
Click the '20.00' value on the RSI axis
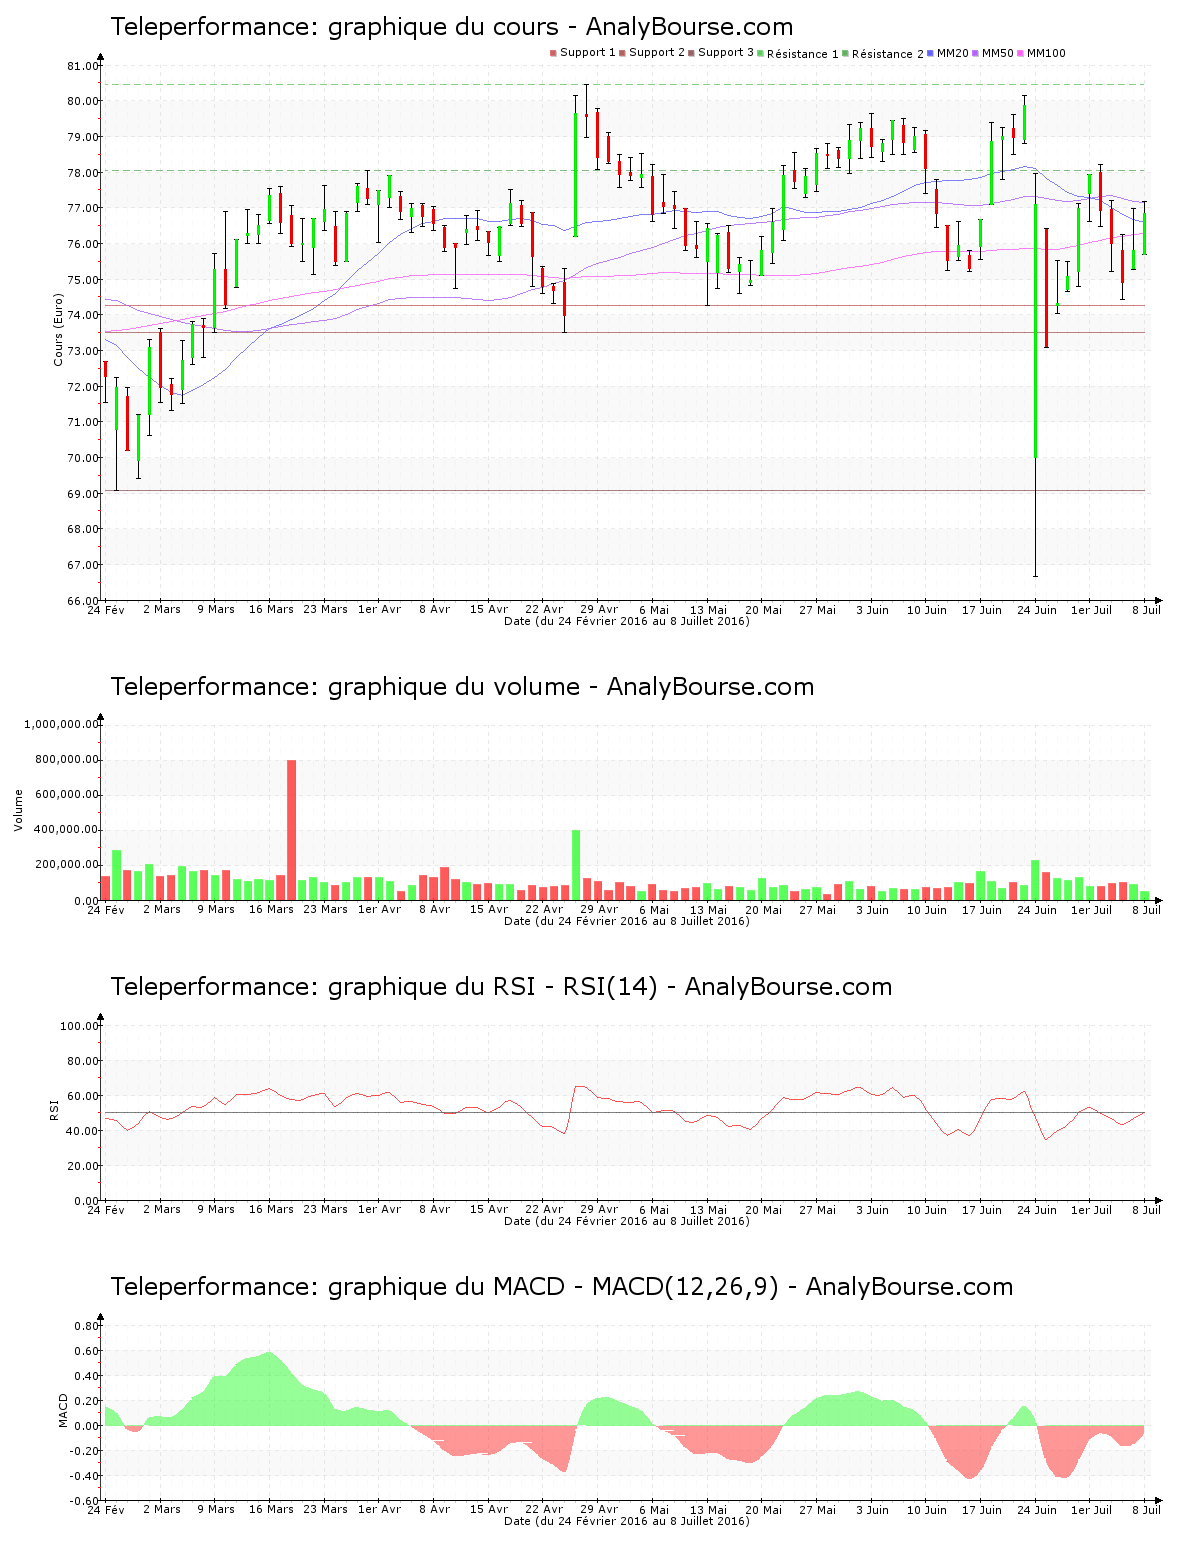point(82,1166)
